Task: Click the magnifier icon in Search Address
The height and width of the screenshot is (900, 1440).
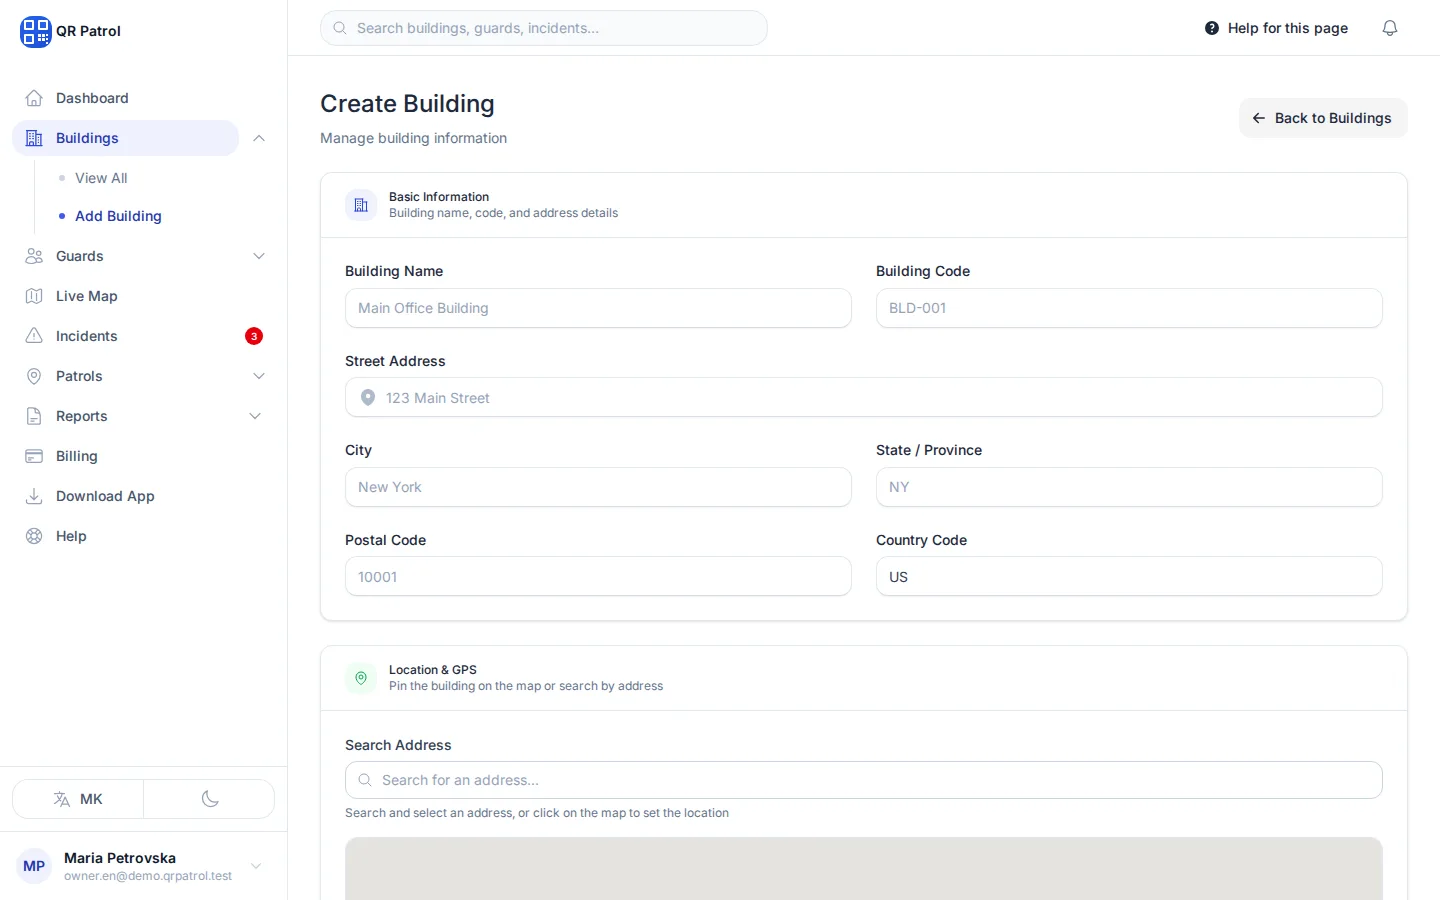Action: coord(365,780)
